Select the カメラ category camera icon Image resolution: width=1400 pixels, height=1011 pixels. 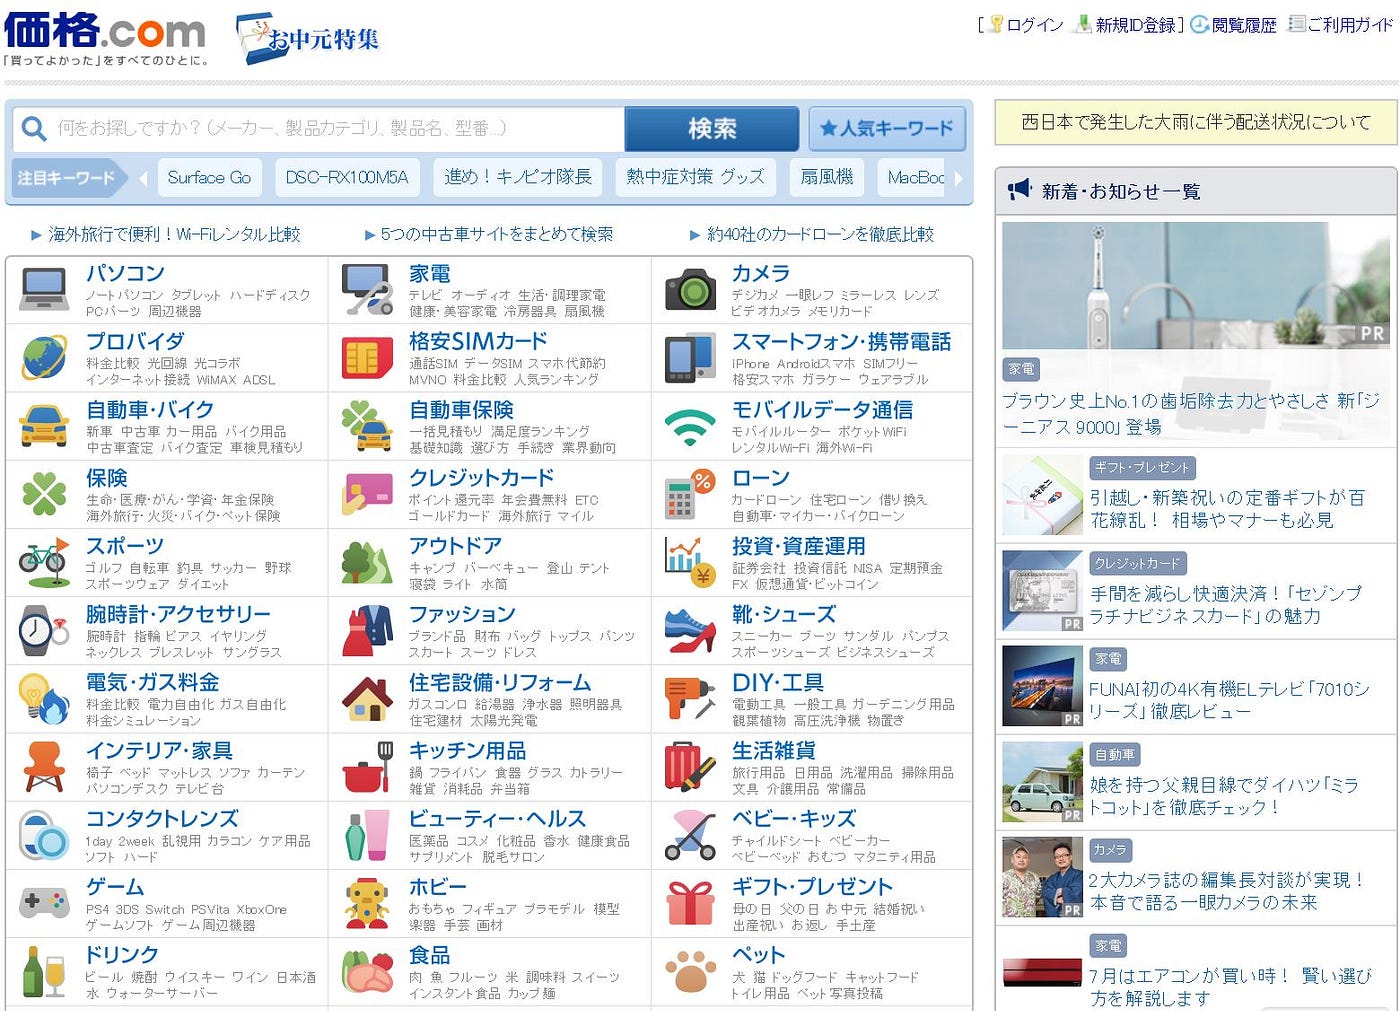690,289
